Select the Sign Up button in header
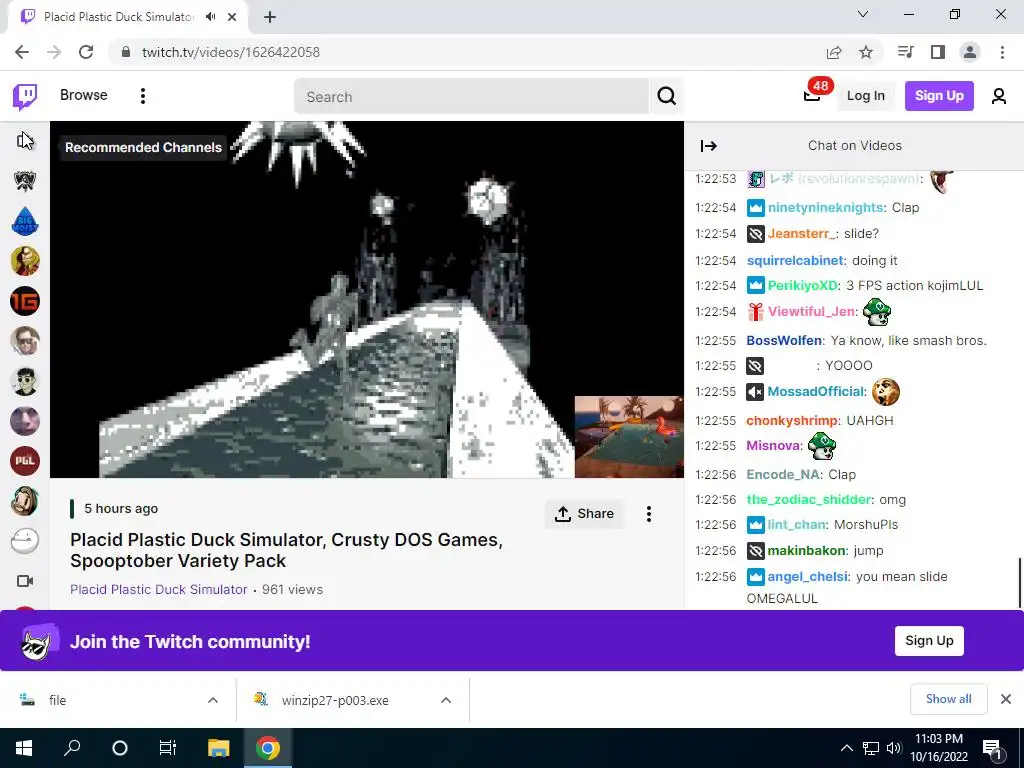 pos(939,95)
